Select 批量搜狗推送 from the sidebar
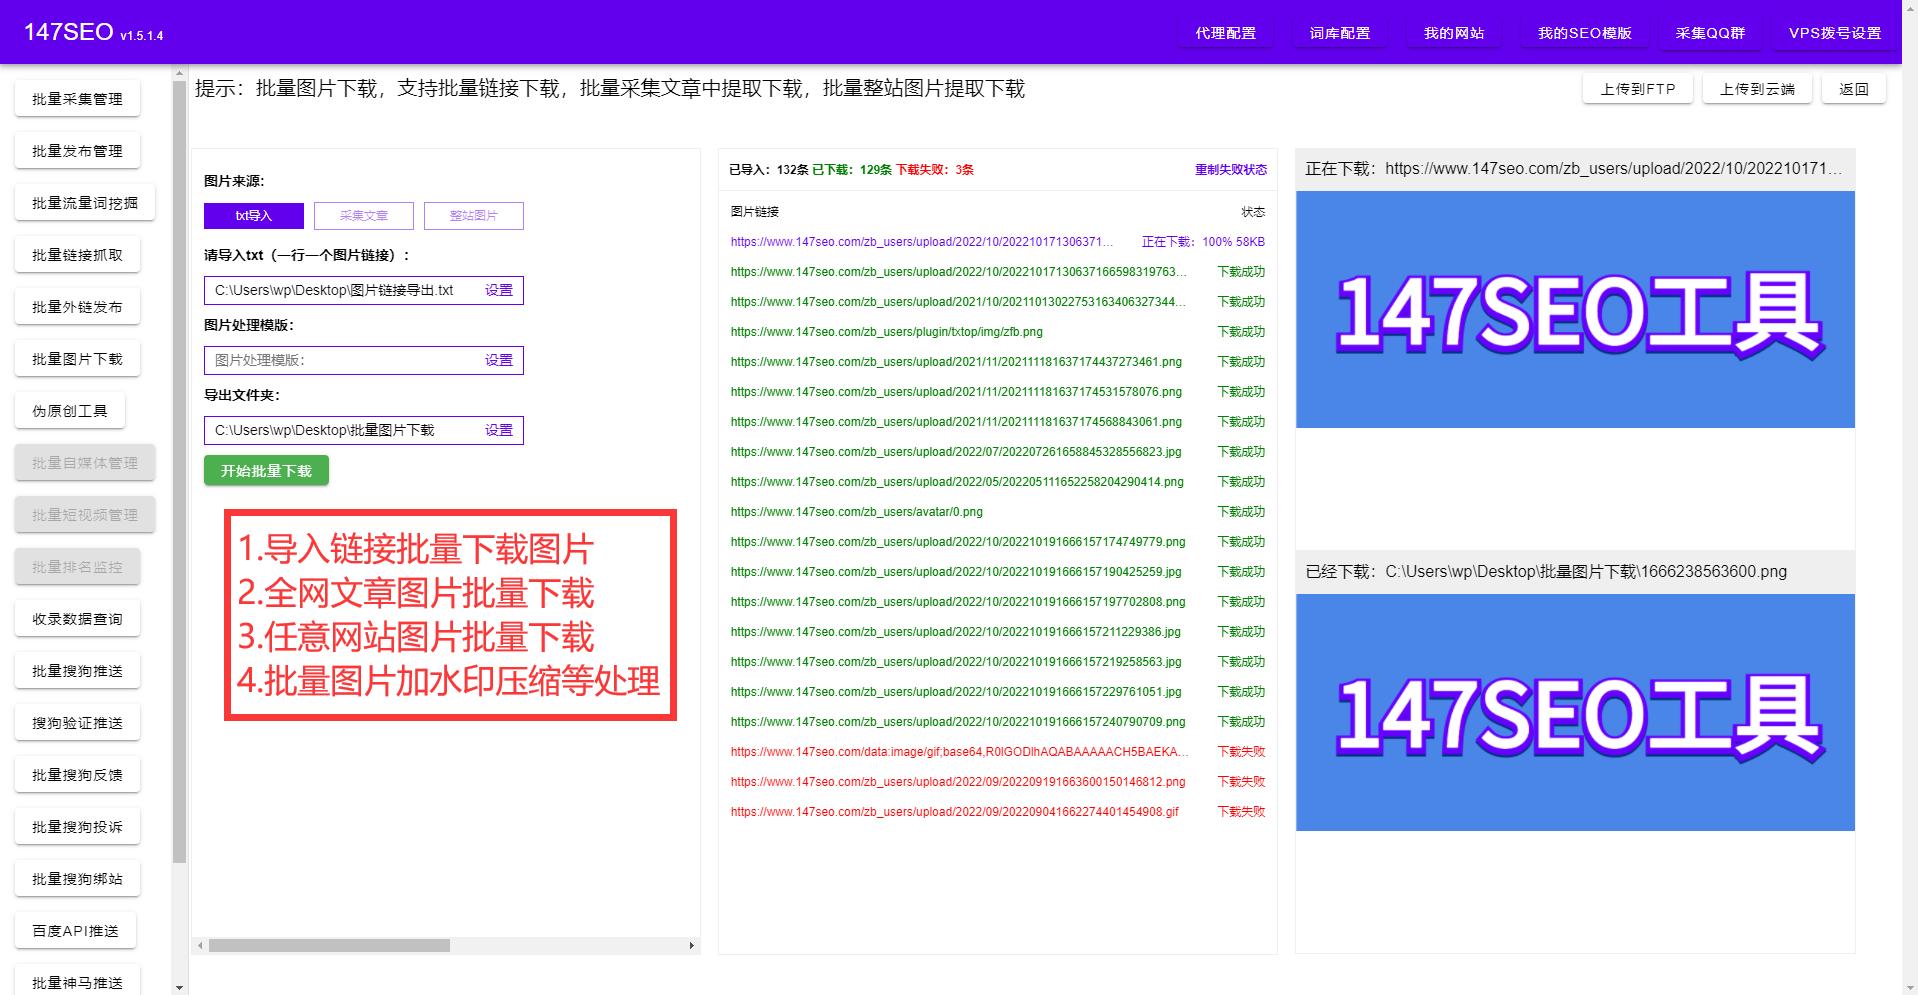The image size is (1918, 995). (x=77, y=670)
